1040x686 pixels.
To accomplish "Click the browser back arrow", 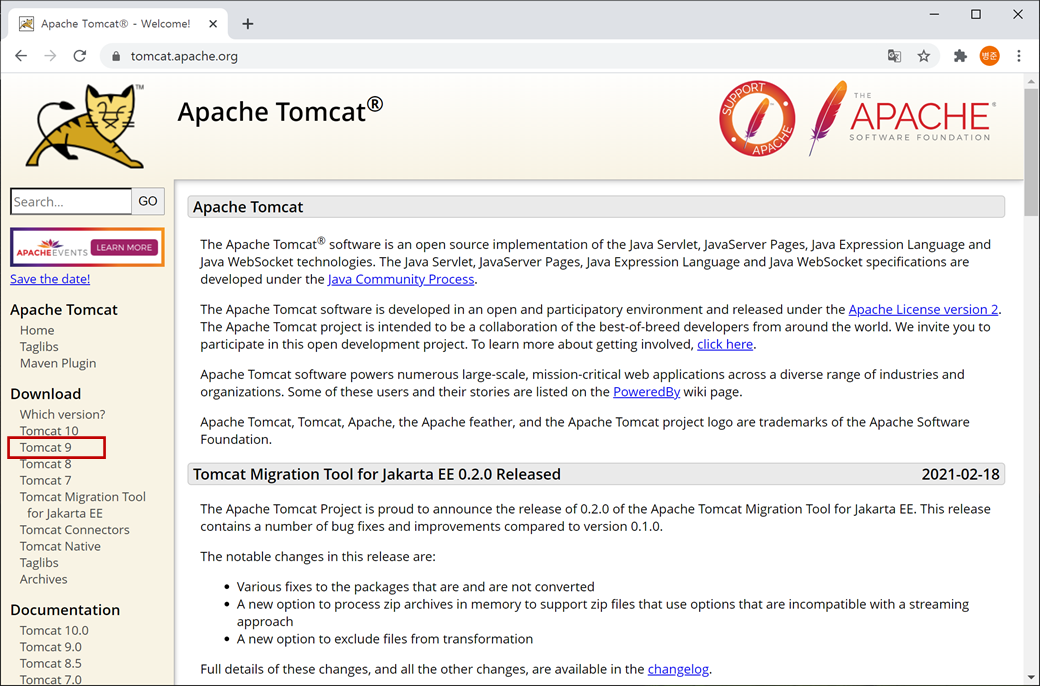I will (21, 56).
